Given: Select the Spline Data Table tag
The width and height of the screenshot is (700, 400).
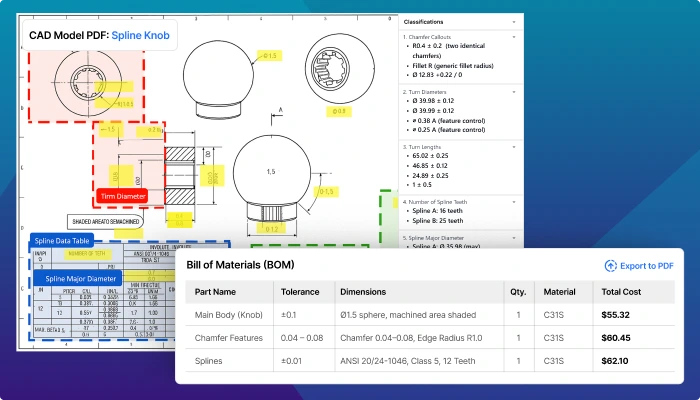Looking at the screenshot, I should (x=62, y=241).
